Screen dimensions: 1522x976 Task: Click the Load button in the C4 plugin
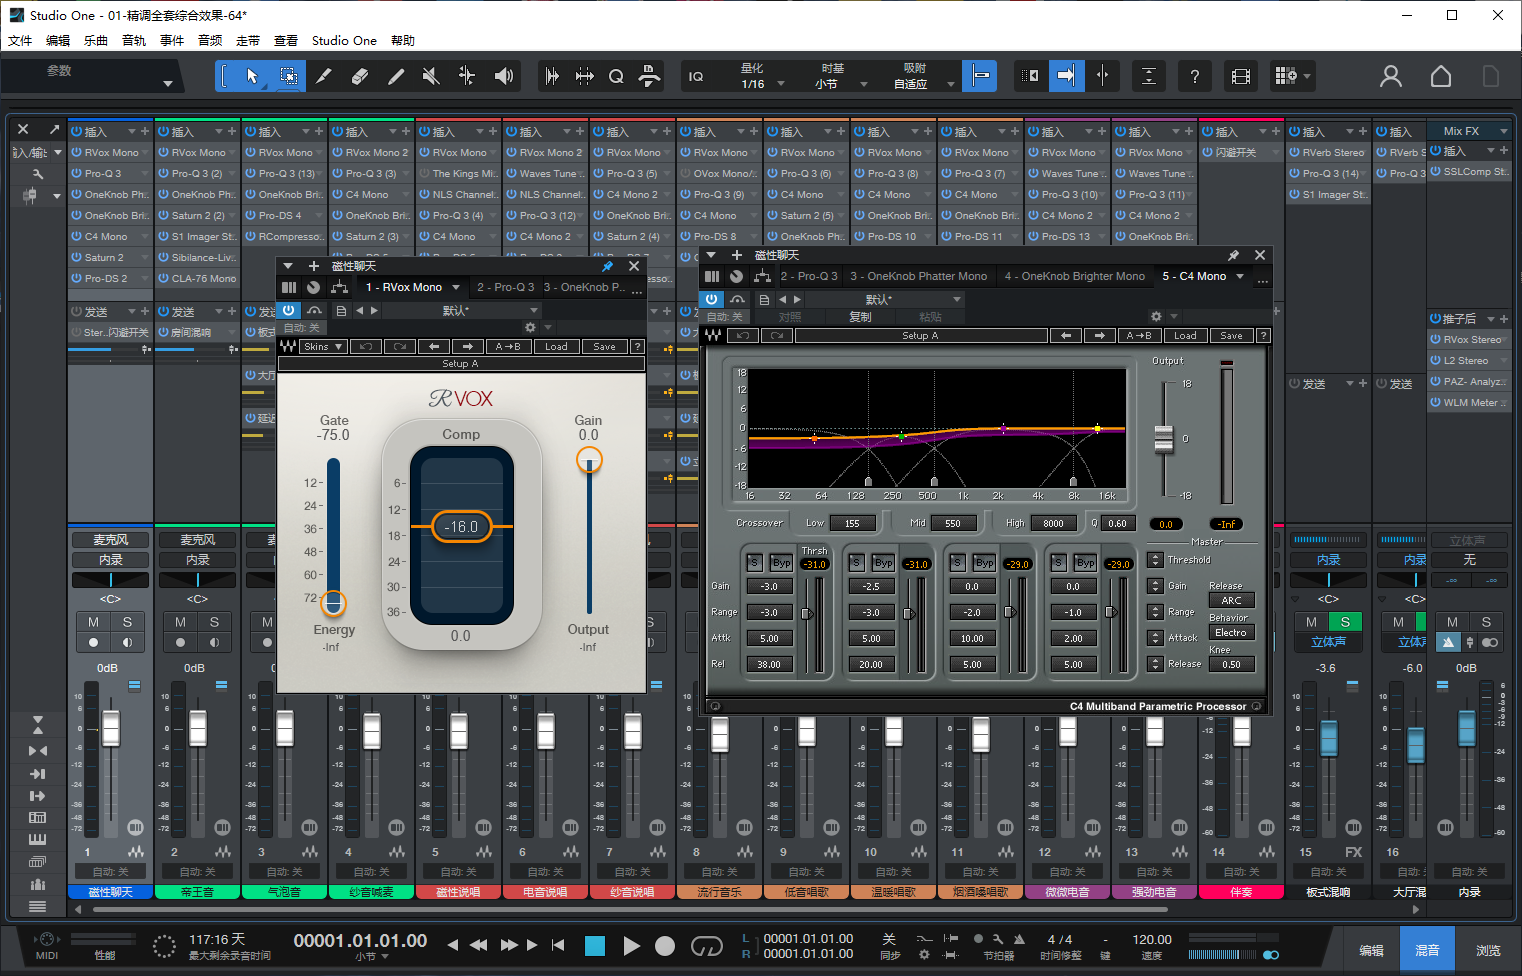1185,336
